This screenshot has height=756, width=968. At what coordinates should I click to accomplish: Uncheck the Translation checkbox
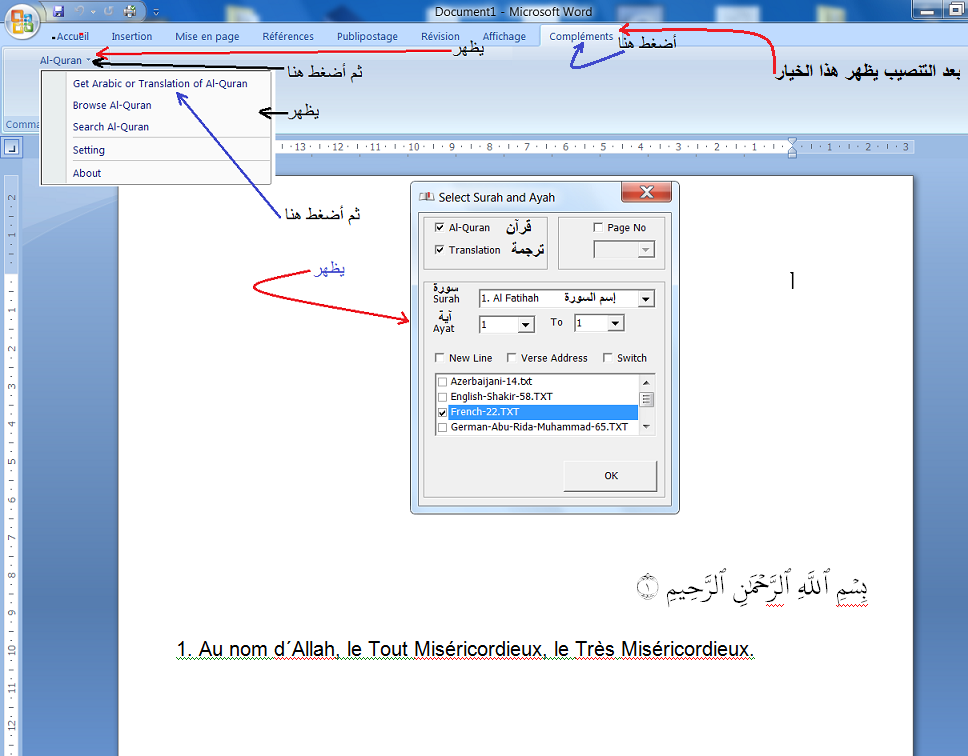[440, 249]
